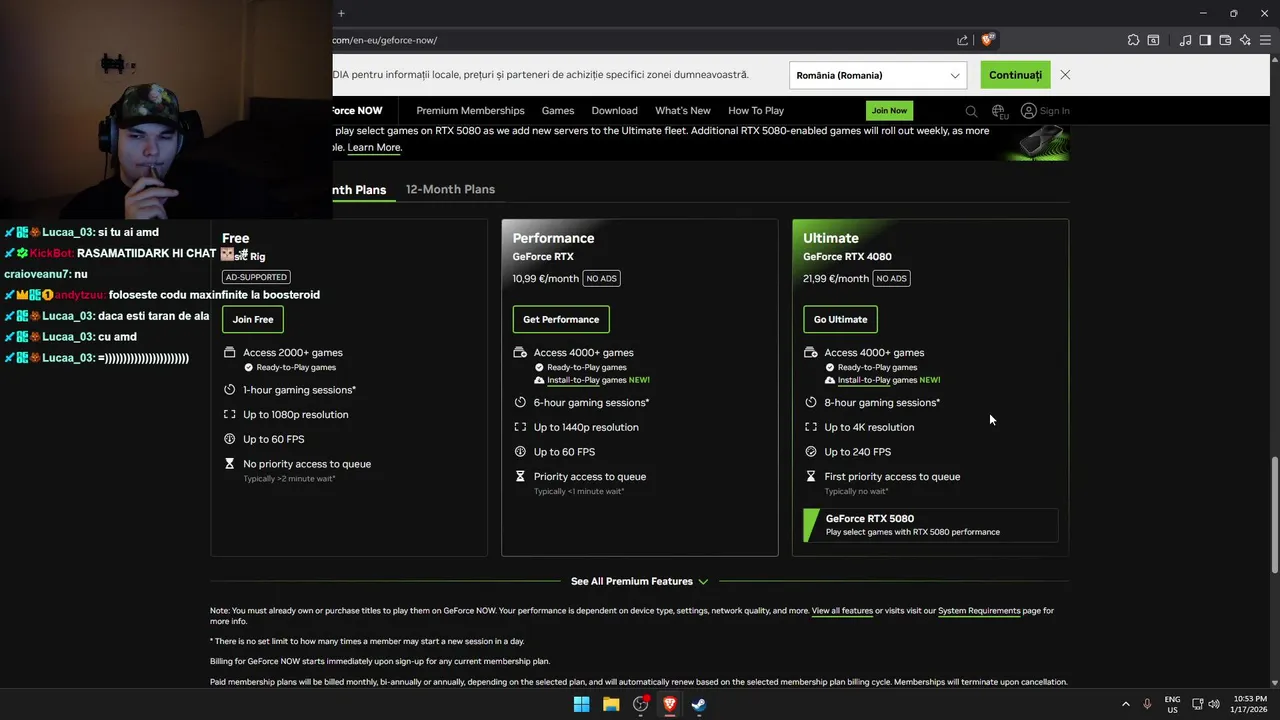The image size is (1280, 720).
Task: Click the Join Now button in nav bar
Action: tap(889, 111)
